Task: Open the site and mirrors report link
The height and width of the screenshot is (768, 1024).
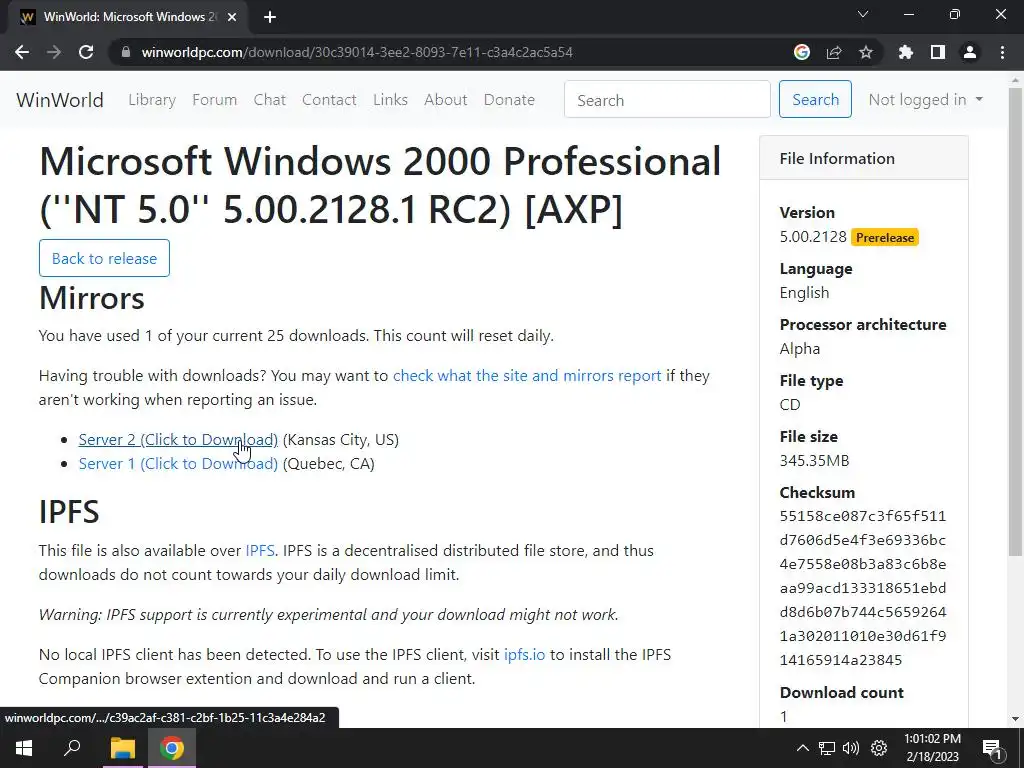Action: 527,376
